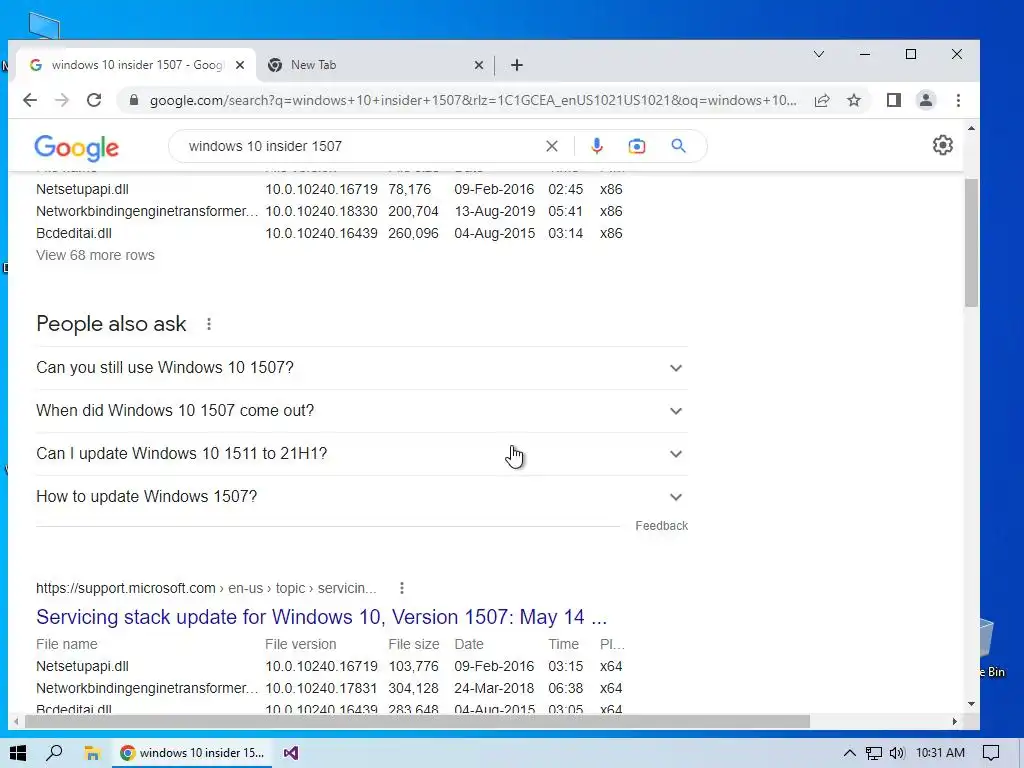Image resolution: width=1024 pixels, height=768 pixels.
Task: Expand 'When did Windows 10 1507 come out?'
Action: point(362,411)
